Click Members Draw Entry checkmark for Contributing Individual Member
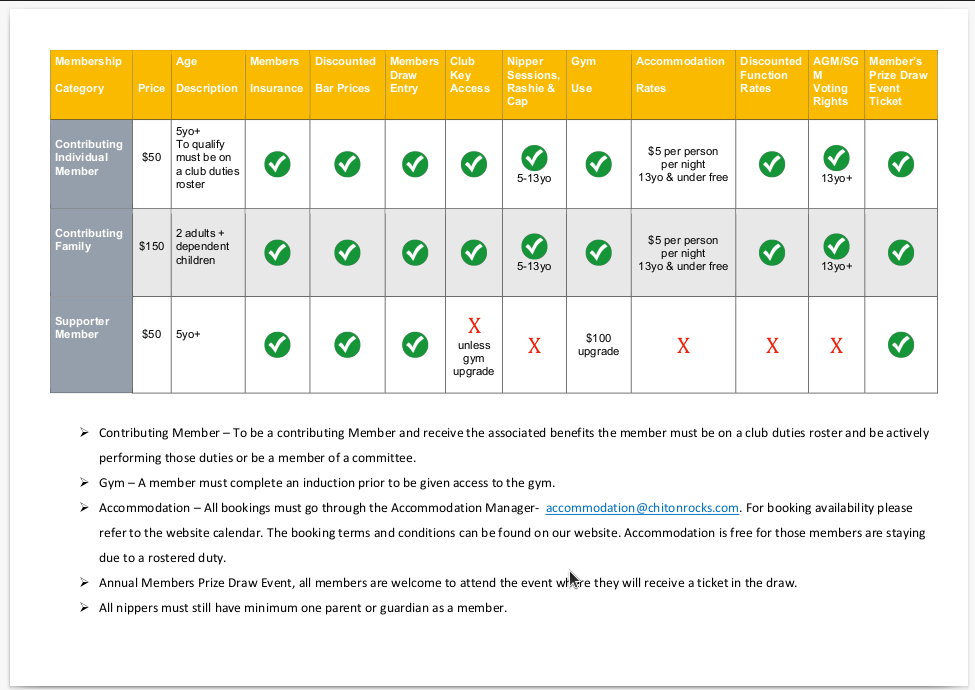The image size is (975, 690). pos(415,164)
